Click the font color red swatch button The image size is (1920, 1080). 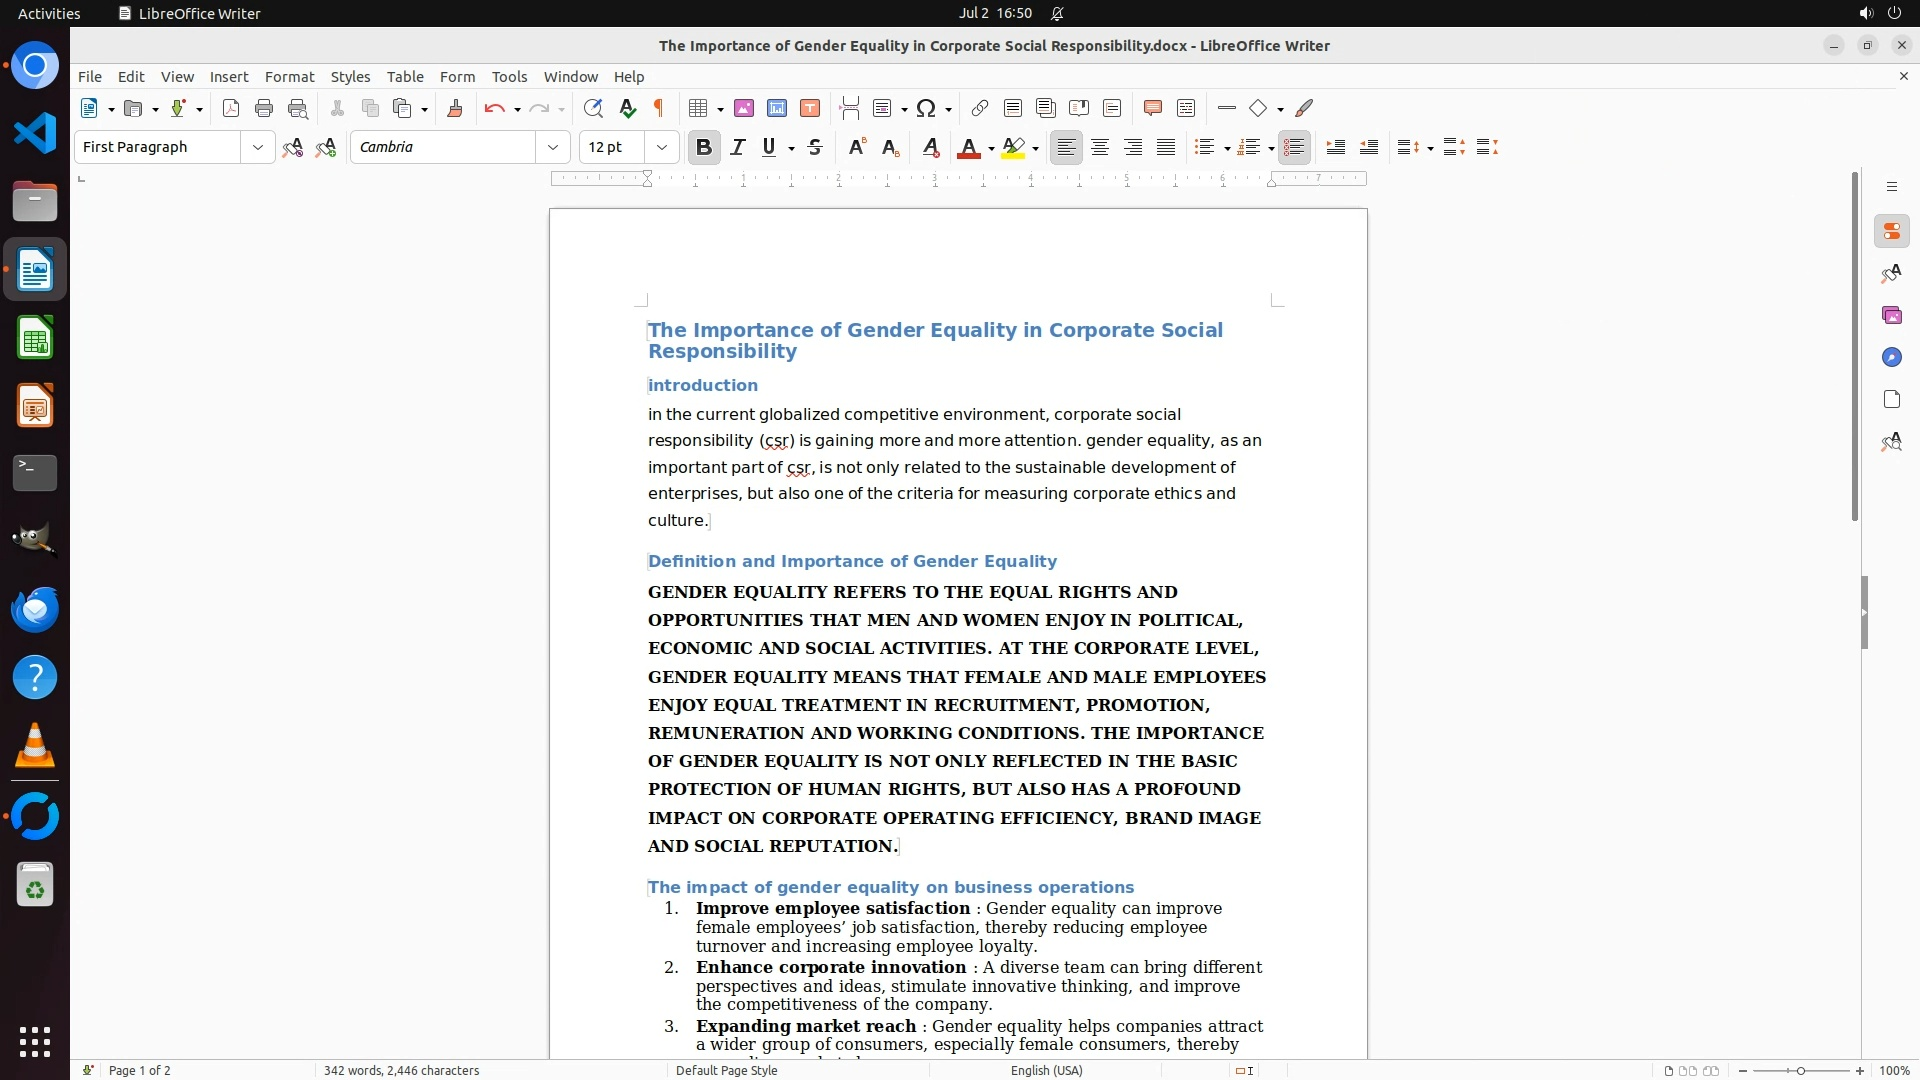(967, 148)
